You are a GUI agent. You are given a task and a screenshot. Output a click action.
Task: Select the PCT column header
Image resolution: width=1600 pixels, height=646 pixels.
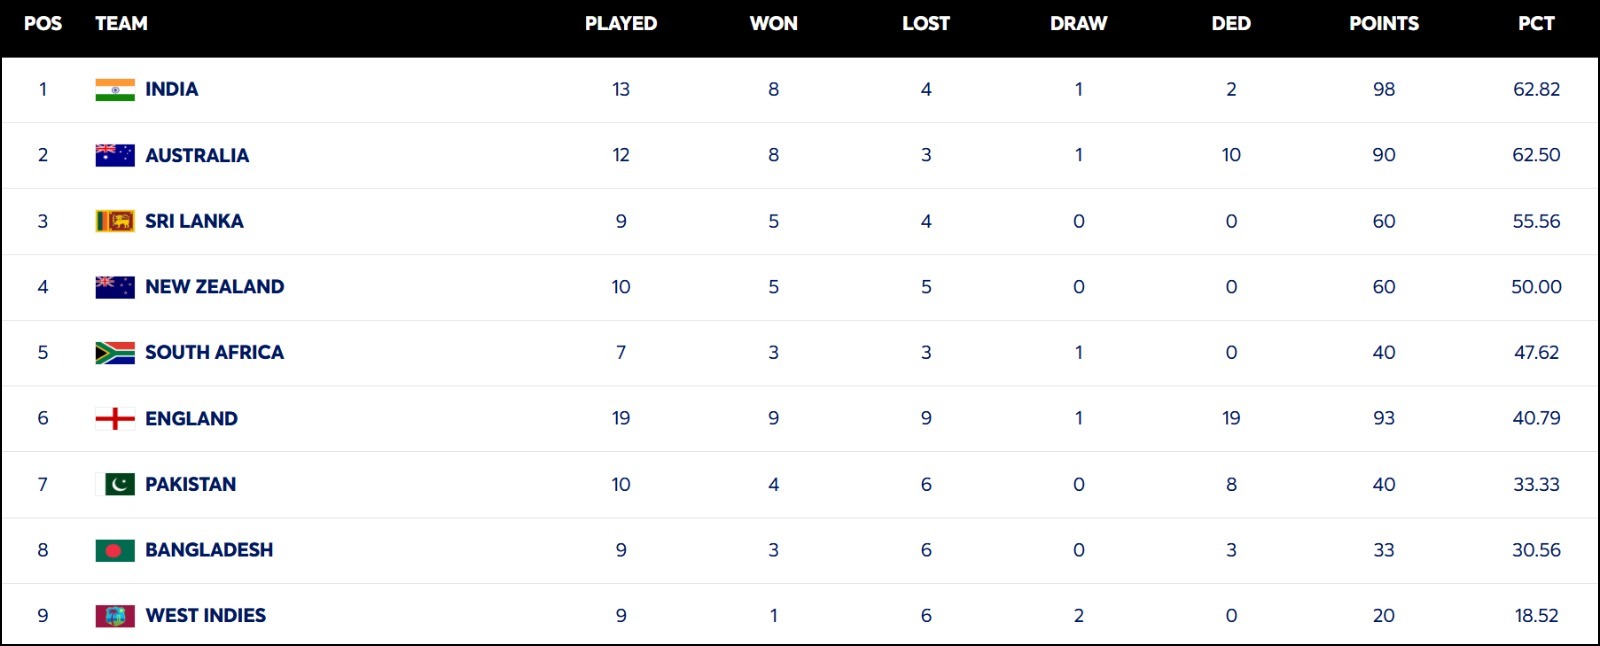coord(1536,23)
